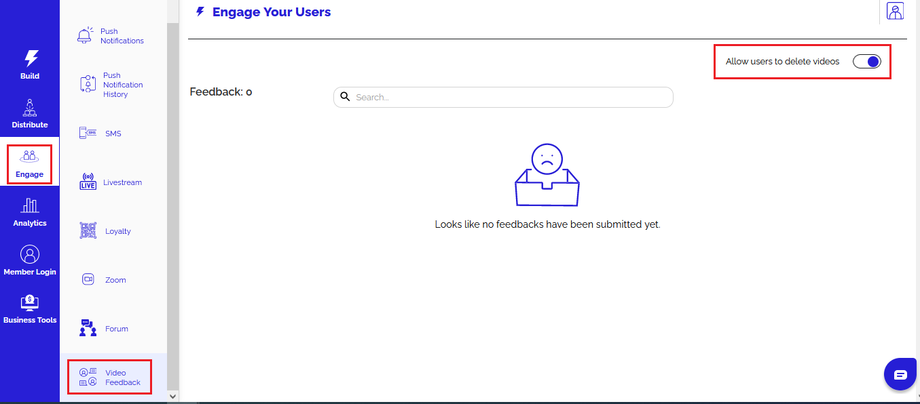
Task: Open the Analytics bar chart icon
Action: point(30,205)
